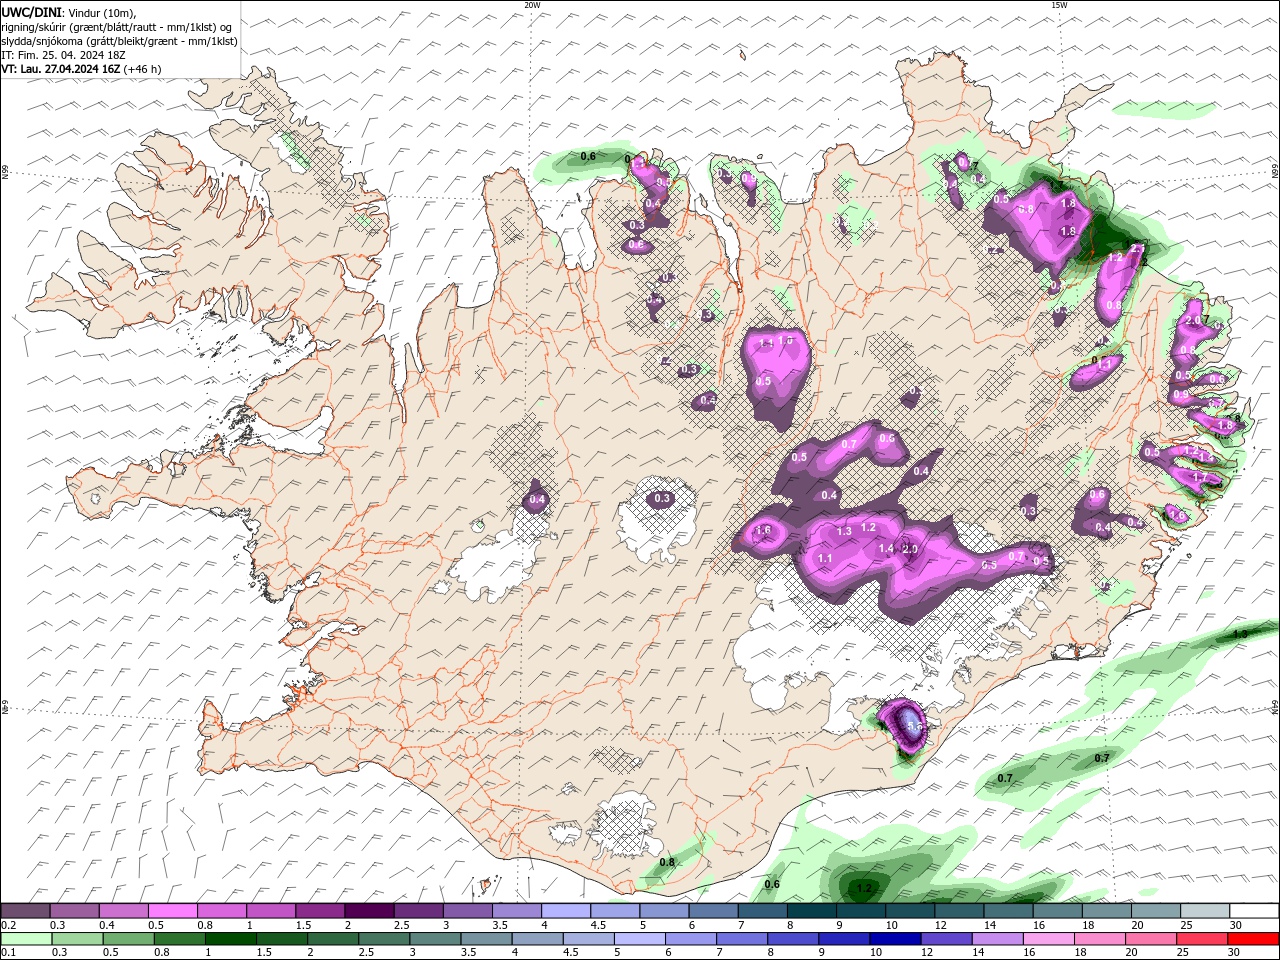Screen dimensions: 1280x960
Task: Click the 'UWC/DINI: Vindur (10m)' title text
Action: pyautogui.click(x=70, y=12)
